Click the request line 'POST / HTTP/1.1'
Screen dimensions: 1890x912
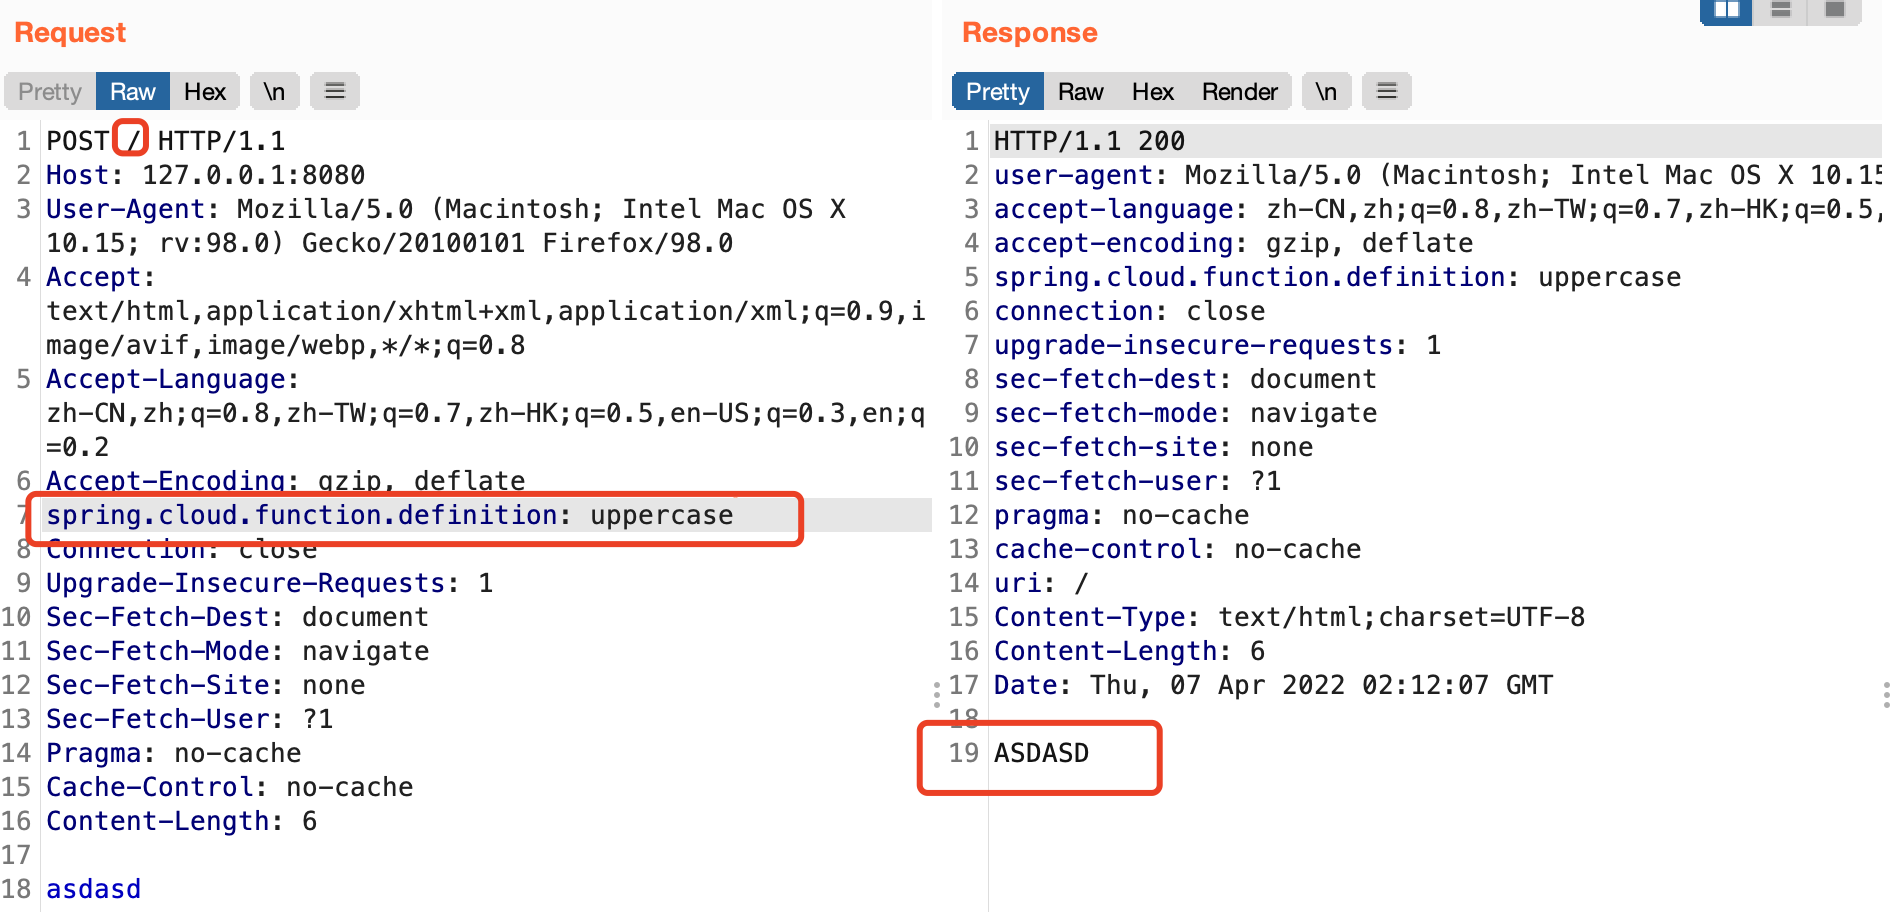point(166,141)
